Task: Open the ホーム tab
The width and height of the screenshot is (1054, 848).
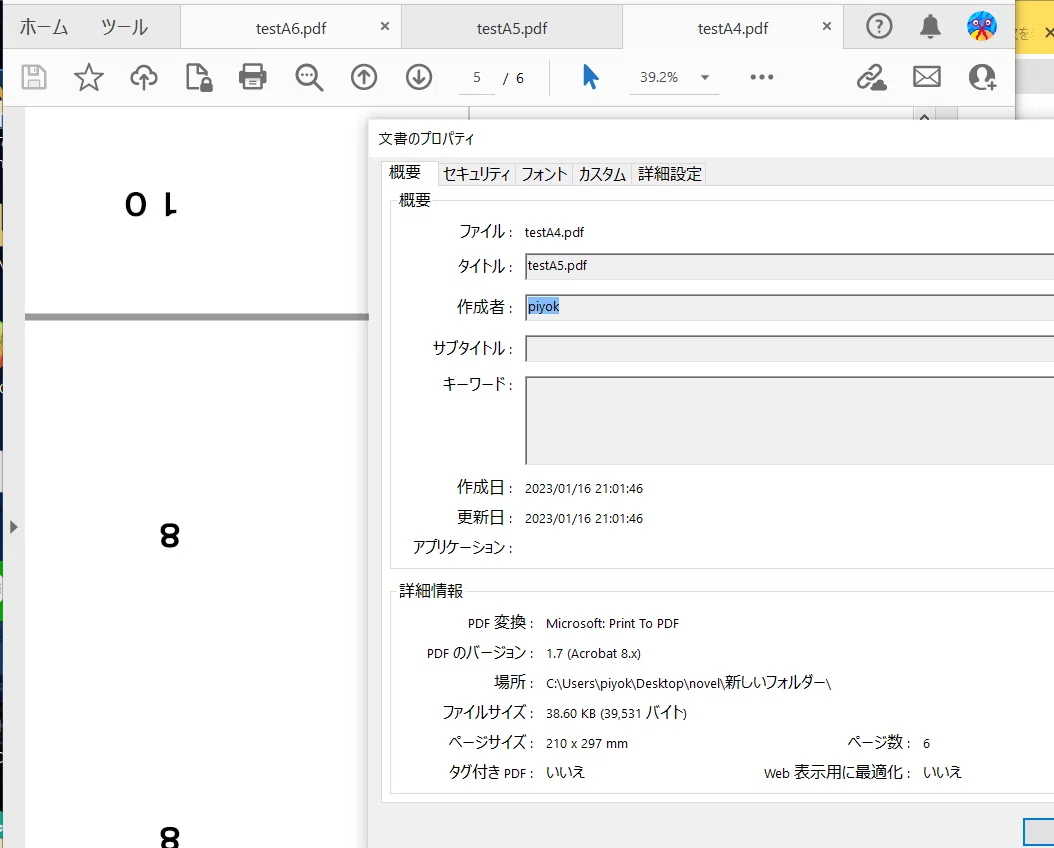Action: (x=44, y=27)
